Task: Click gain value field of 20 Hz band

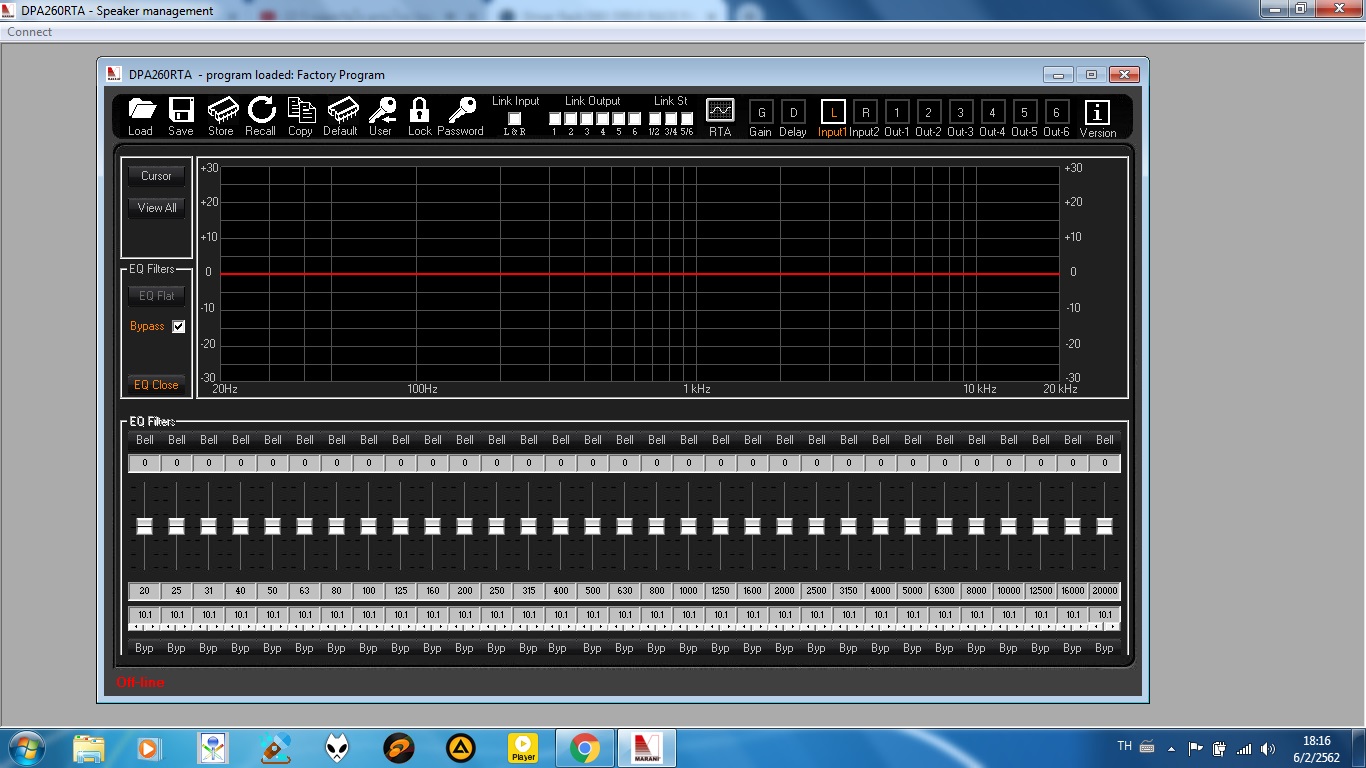Action: point(145,463)
